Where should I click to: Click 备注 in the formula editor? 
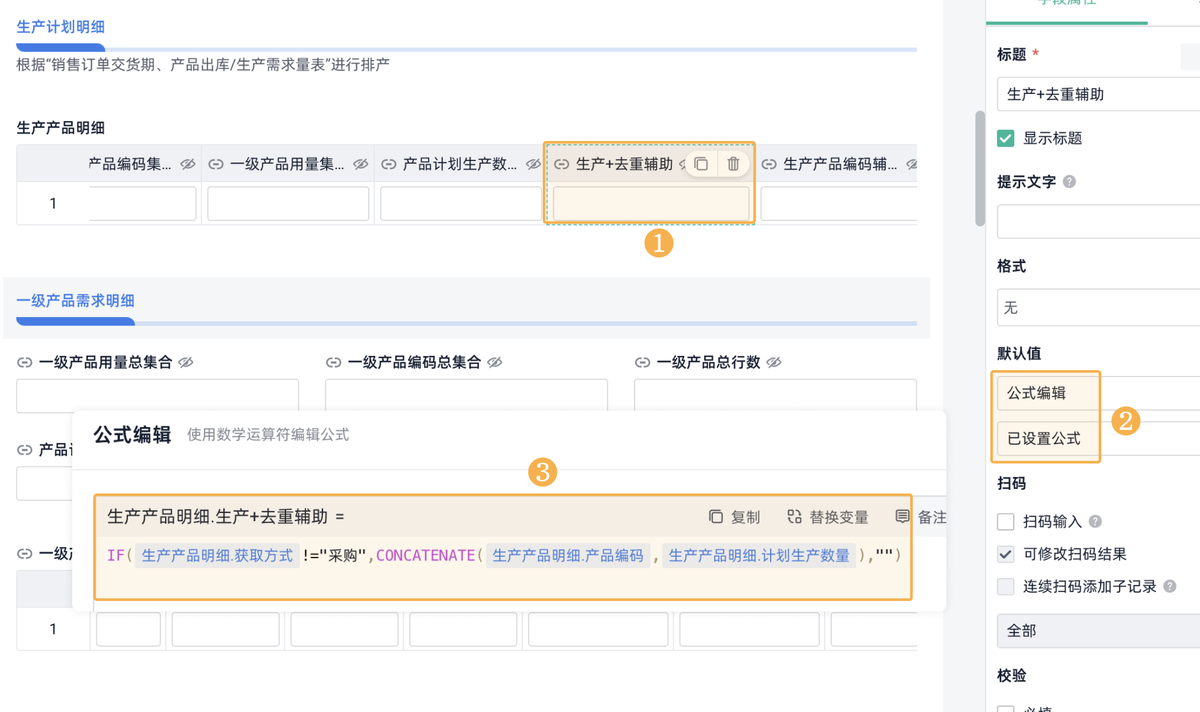tap(931, 517)
